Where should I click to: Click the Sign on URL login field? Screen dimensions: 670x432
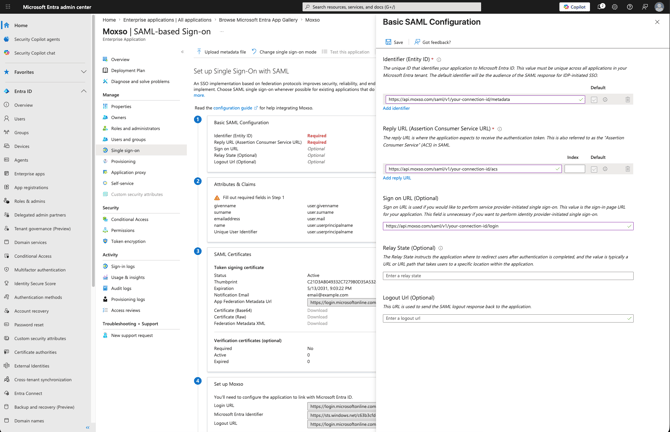tap(508, 226)
